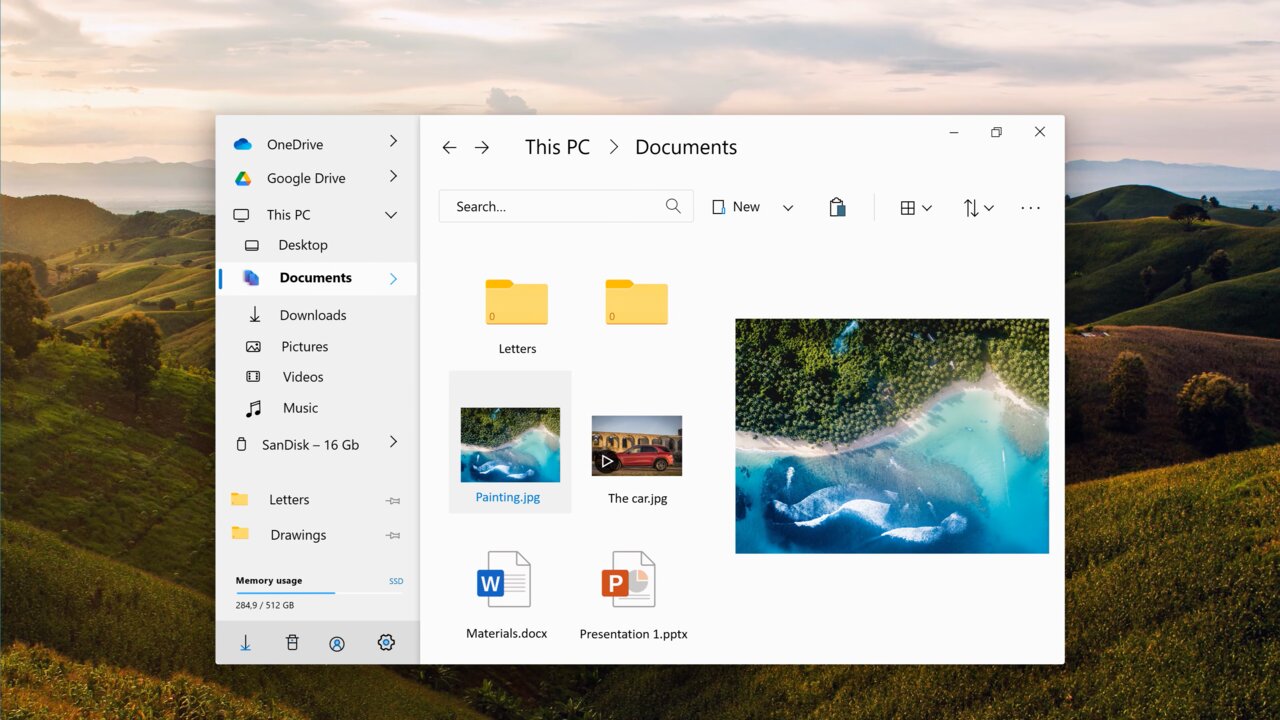Click the Memory usage progress bar

pos(319,593)
